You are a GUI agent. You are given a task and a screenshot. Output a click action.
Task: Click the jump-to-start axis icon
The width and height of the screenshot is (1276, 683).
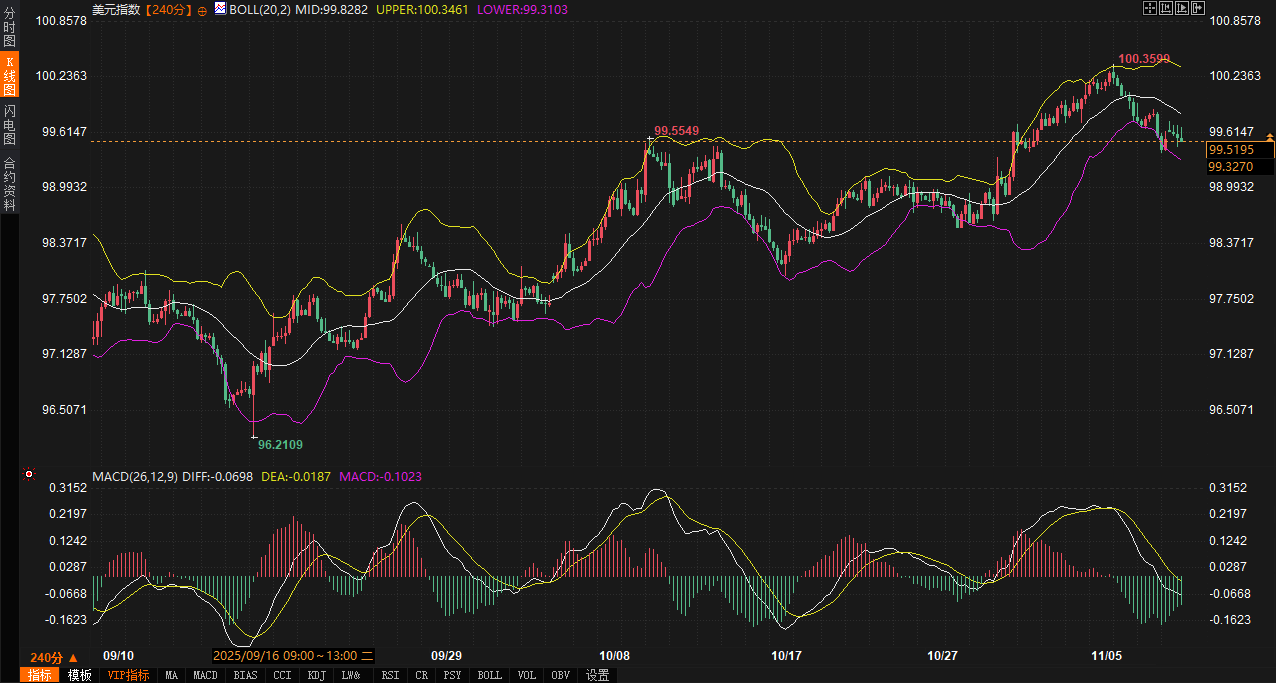pos(1166,8)
